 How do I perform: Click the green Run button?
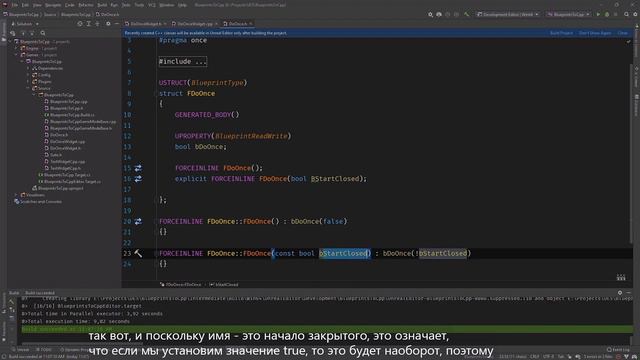tap(598, 14)
